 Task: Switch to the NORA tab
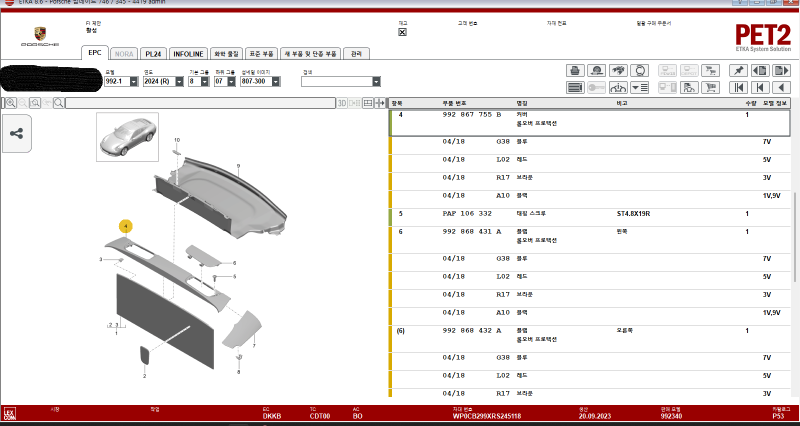[124, 54]
